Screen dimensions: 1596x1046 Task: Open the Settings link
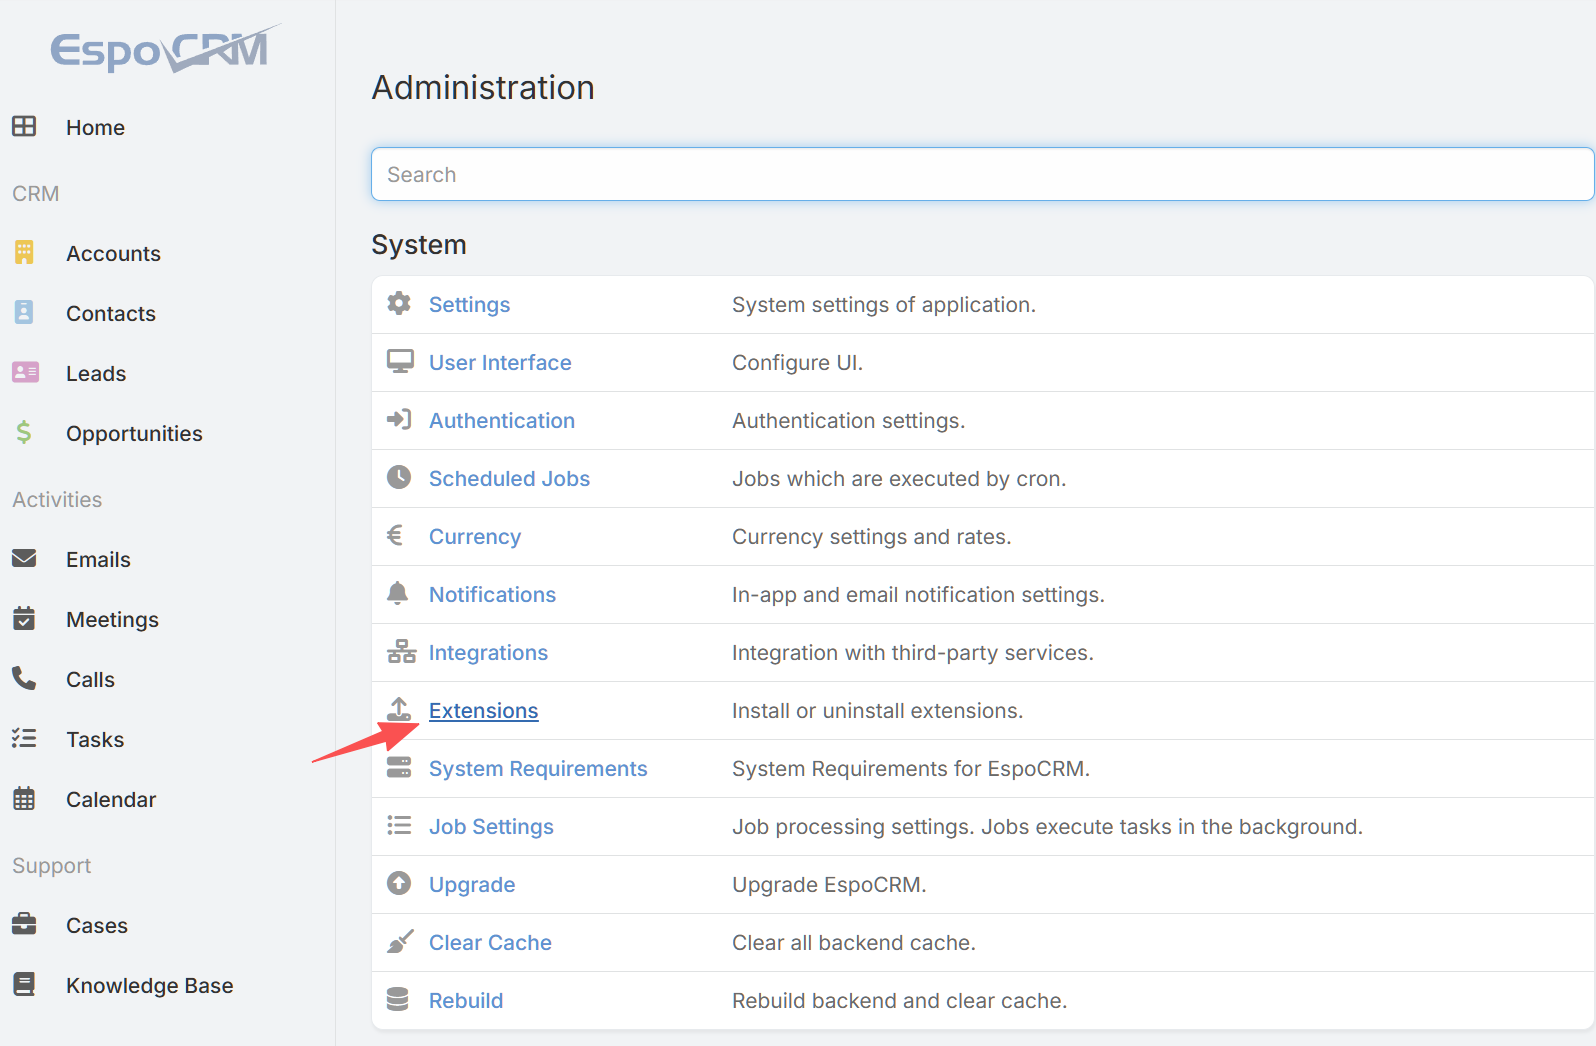point(469,304)
